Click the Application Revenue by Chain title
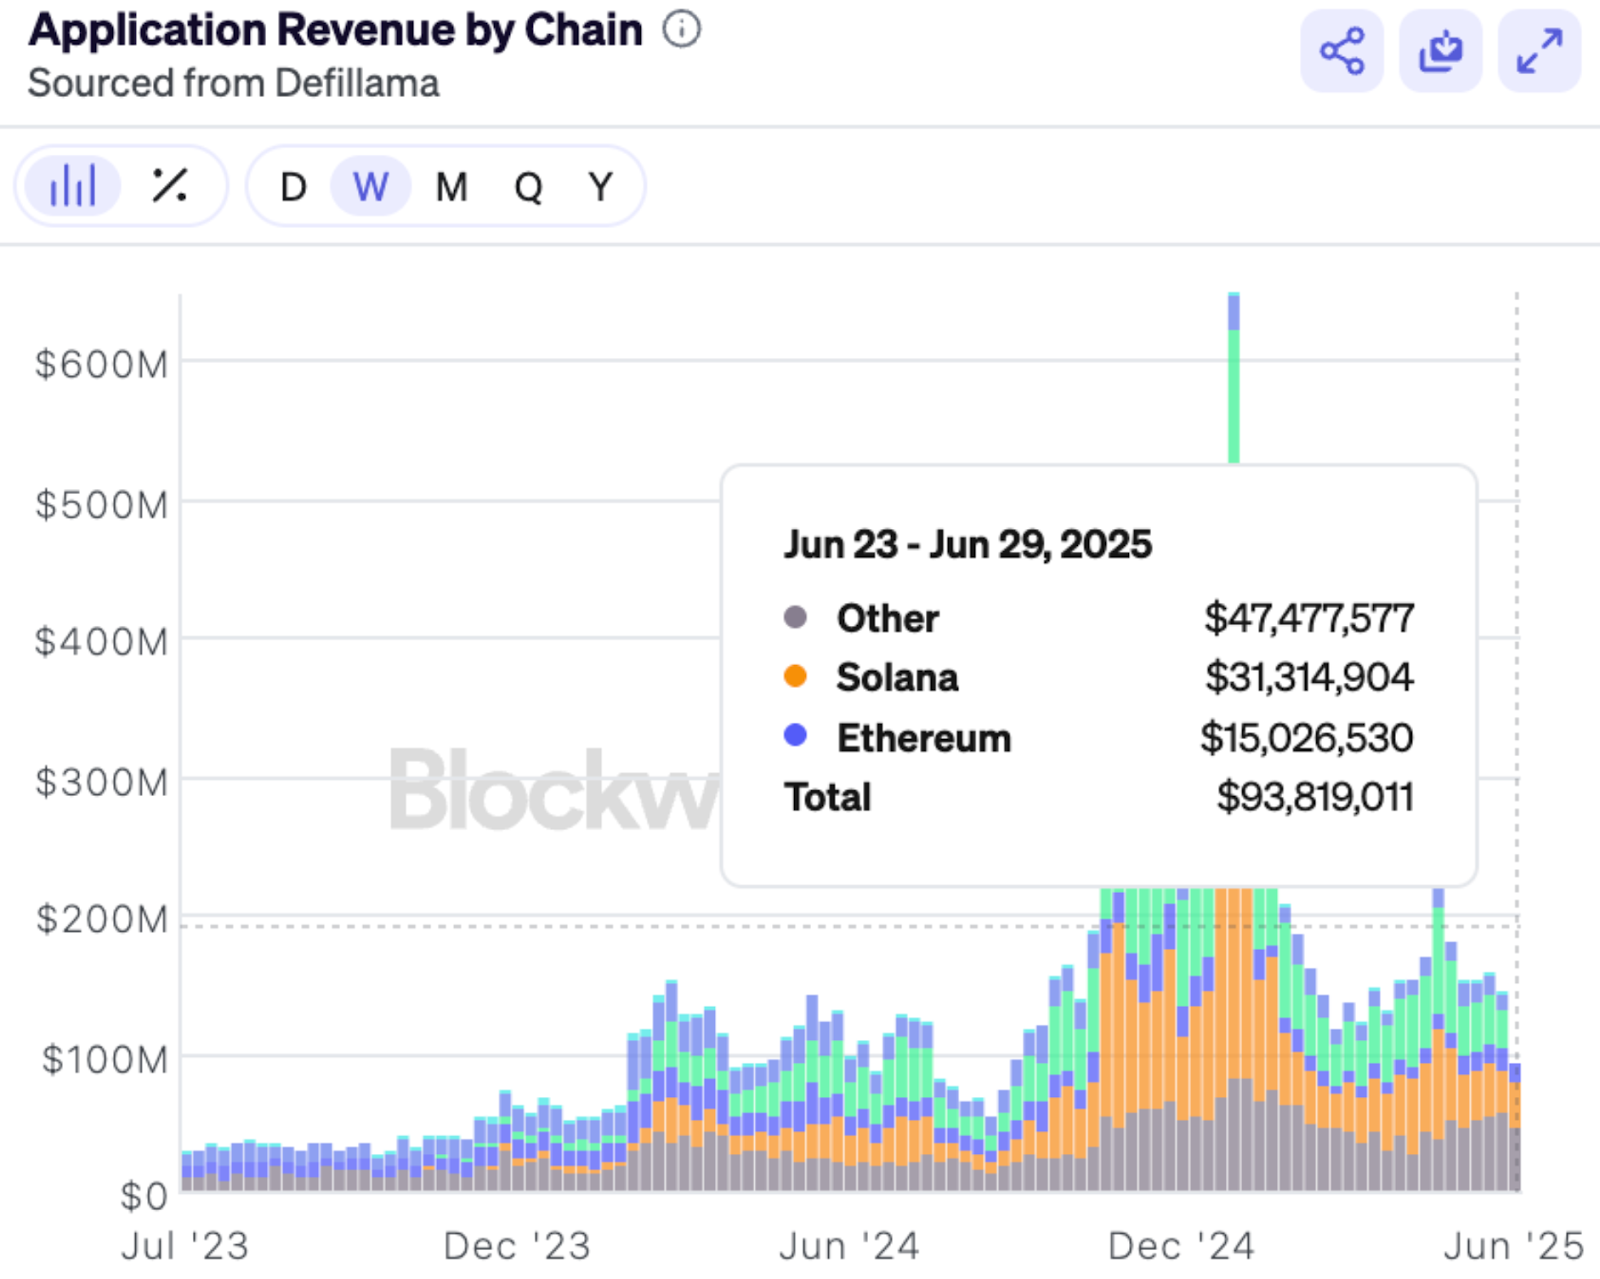Screen dimensions: 1600x1279 point(336,30)
